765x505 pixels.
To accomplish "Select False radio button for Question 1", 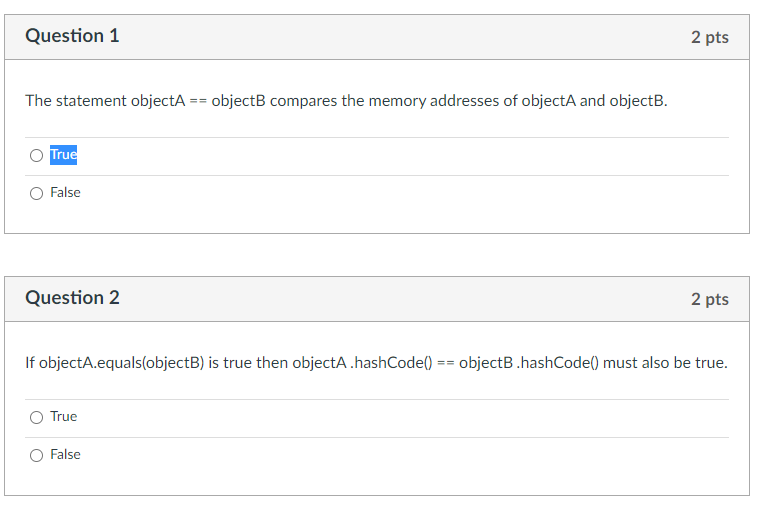I will coord(36,193).
